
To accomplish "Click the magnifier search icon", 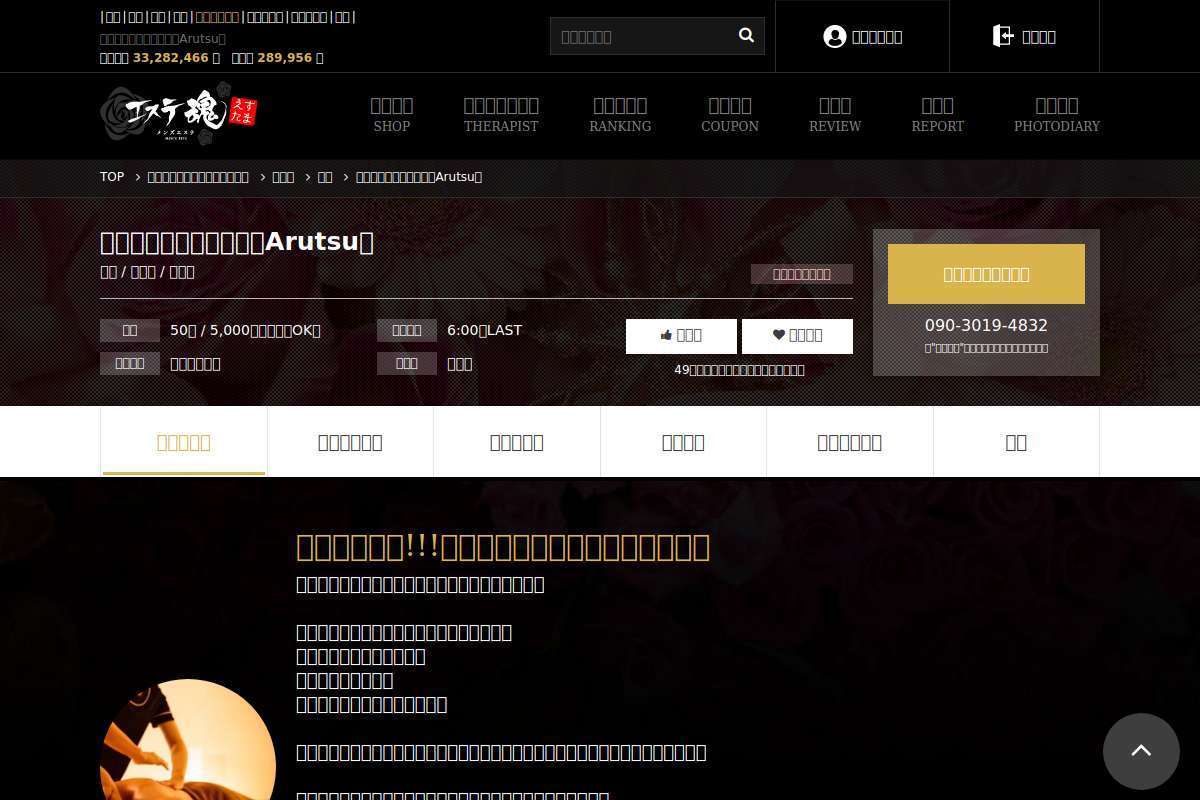I will (x=746, y=36).
